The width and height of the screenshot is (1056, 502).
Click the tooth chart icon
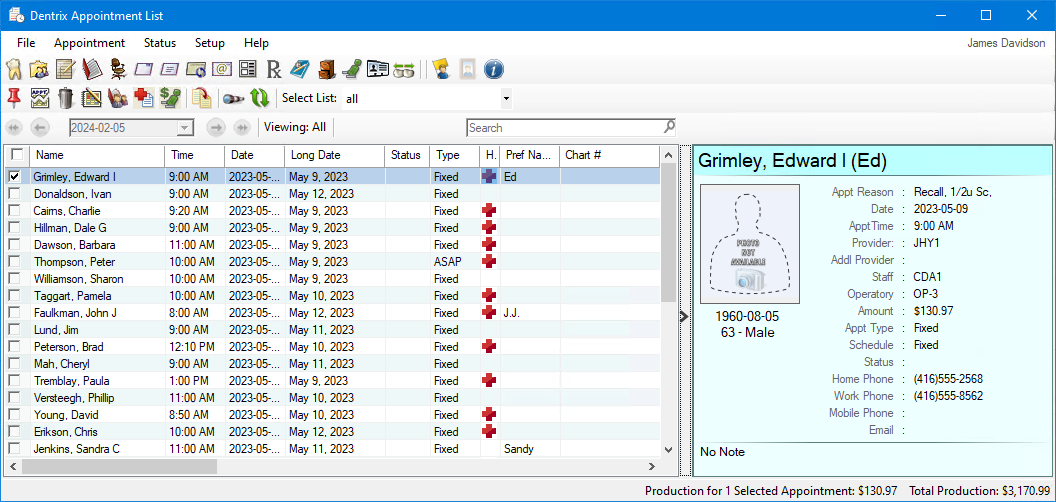(14, 69)
